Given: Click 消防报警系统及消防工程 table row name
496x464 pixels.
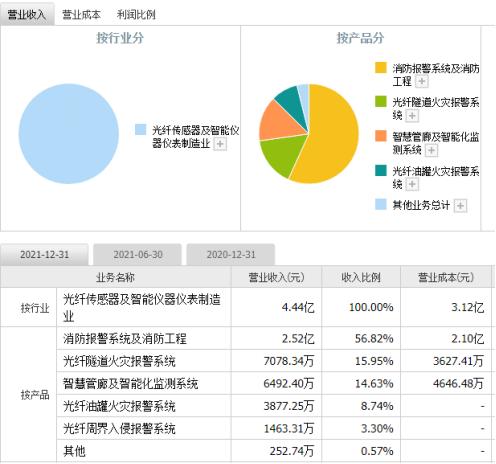Looking at the screenshot, I should pyautogui.click(x=125, y=339).
